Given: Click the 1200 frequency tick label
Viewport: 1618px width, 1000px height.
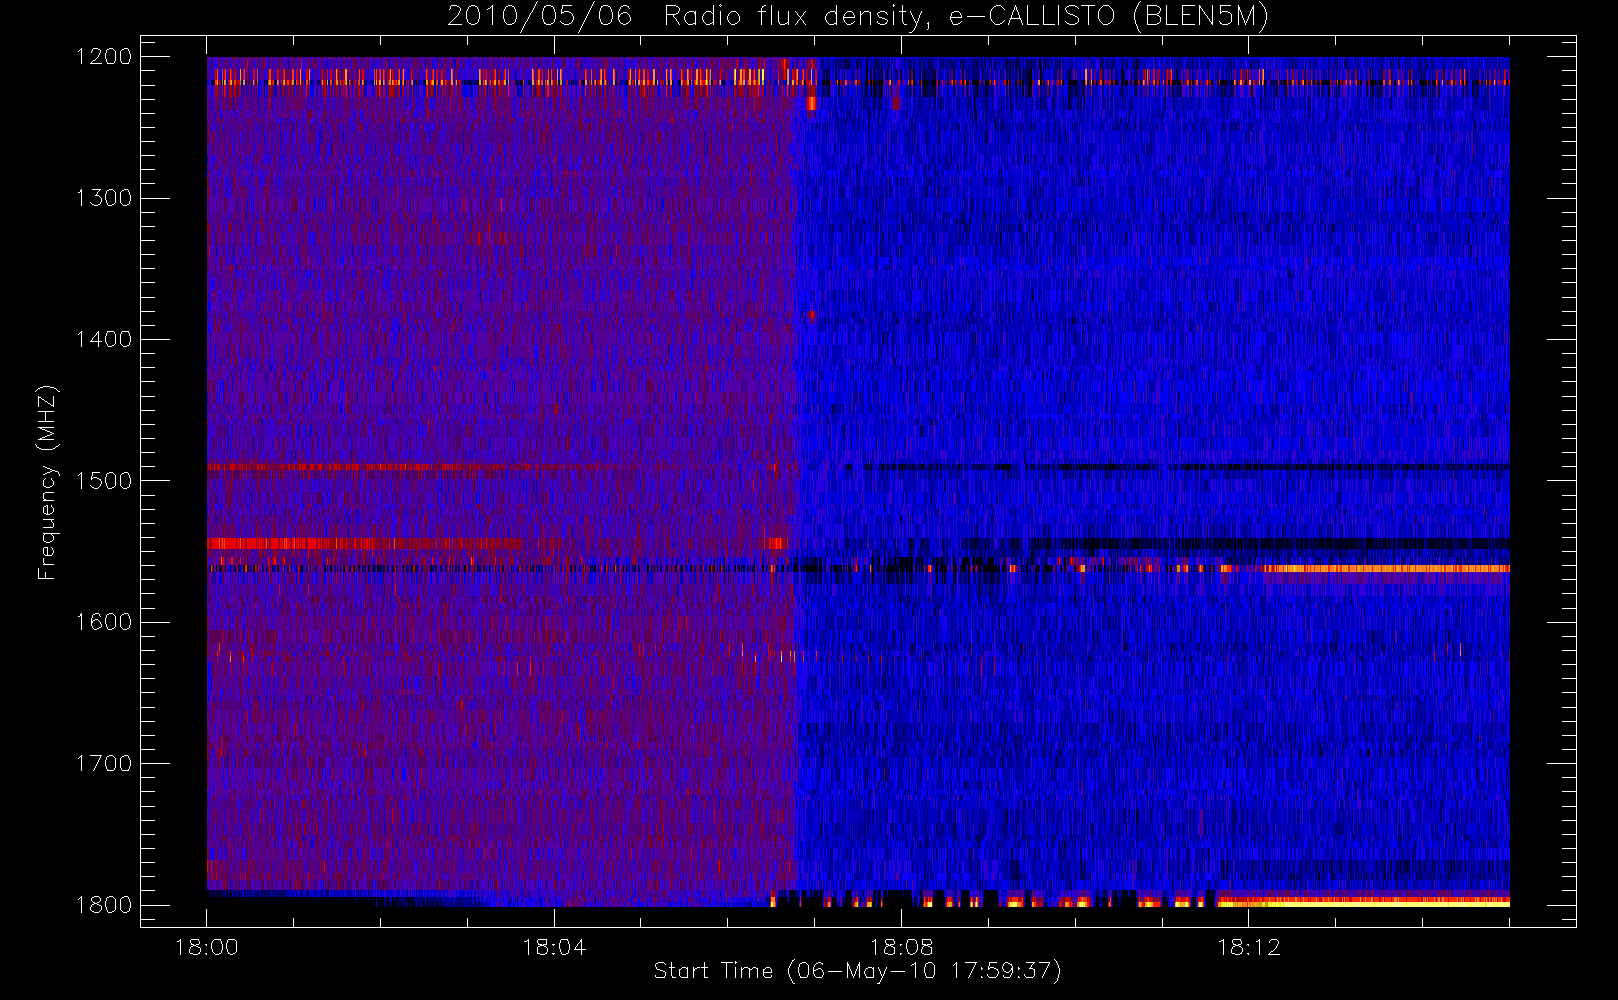Looking at the screenshot, I should click(x=104, y=57).
